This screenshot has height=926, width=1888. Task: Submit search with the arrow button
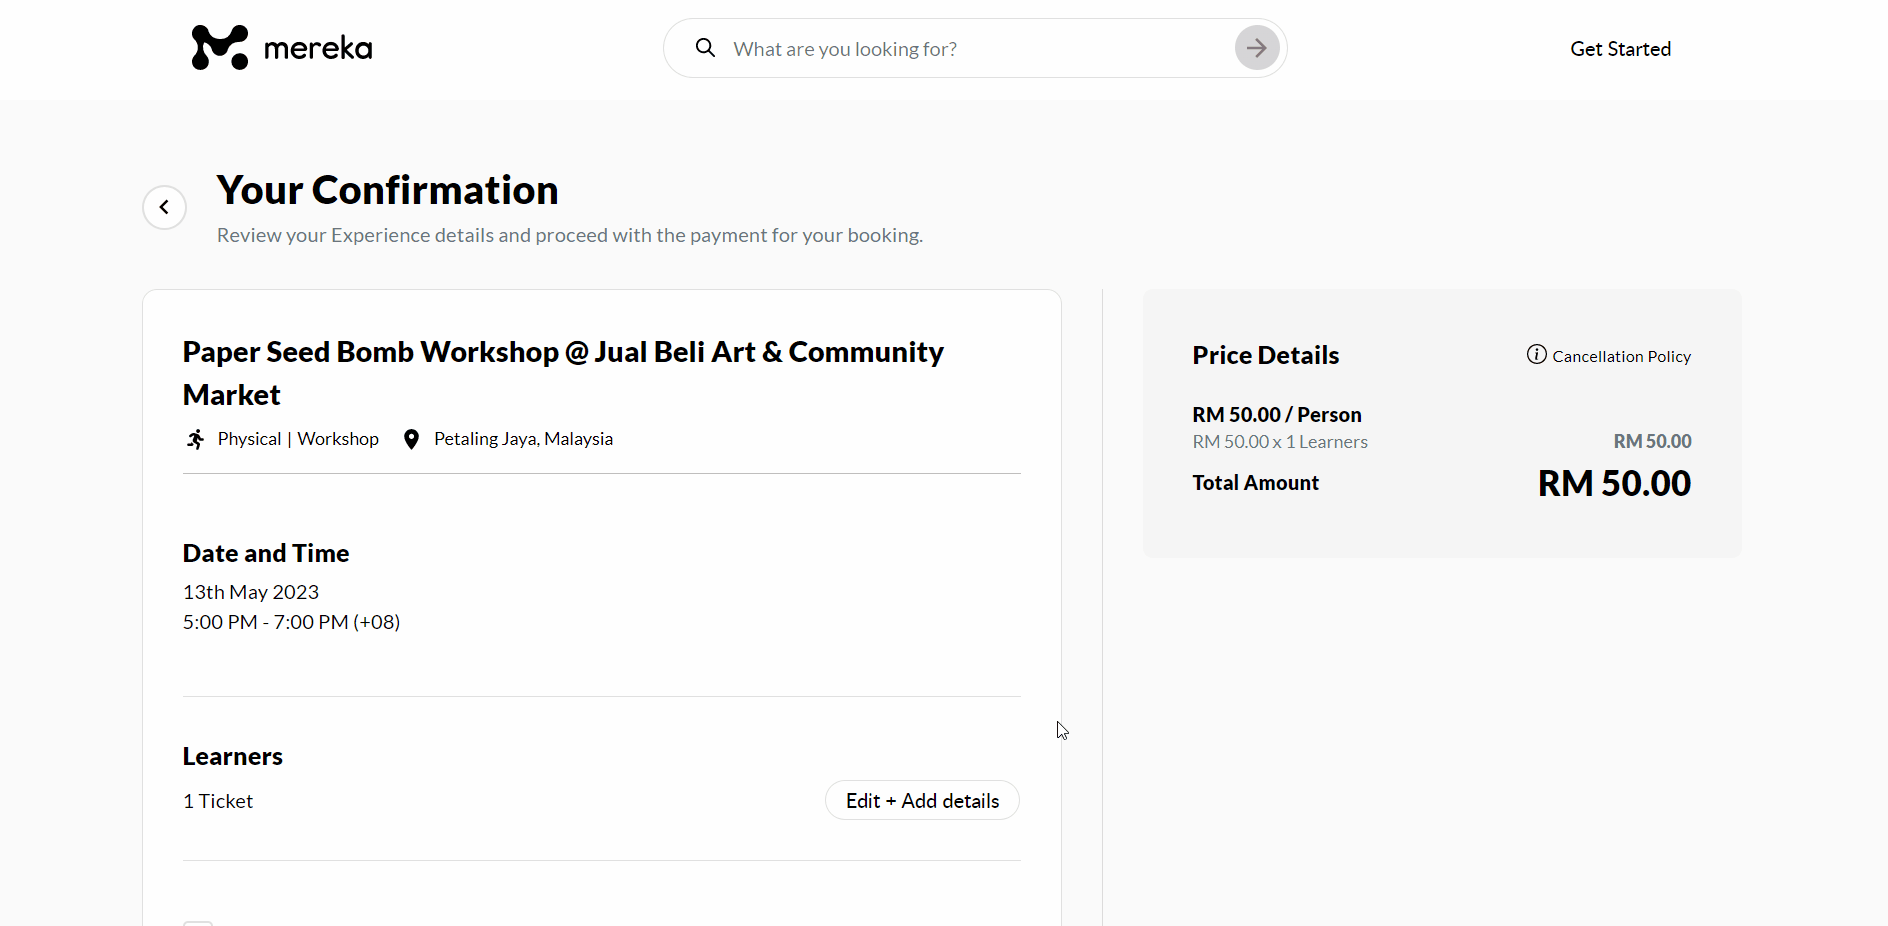pyautogui.click(x=1257, y=48)
